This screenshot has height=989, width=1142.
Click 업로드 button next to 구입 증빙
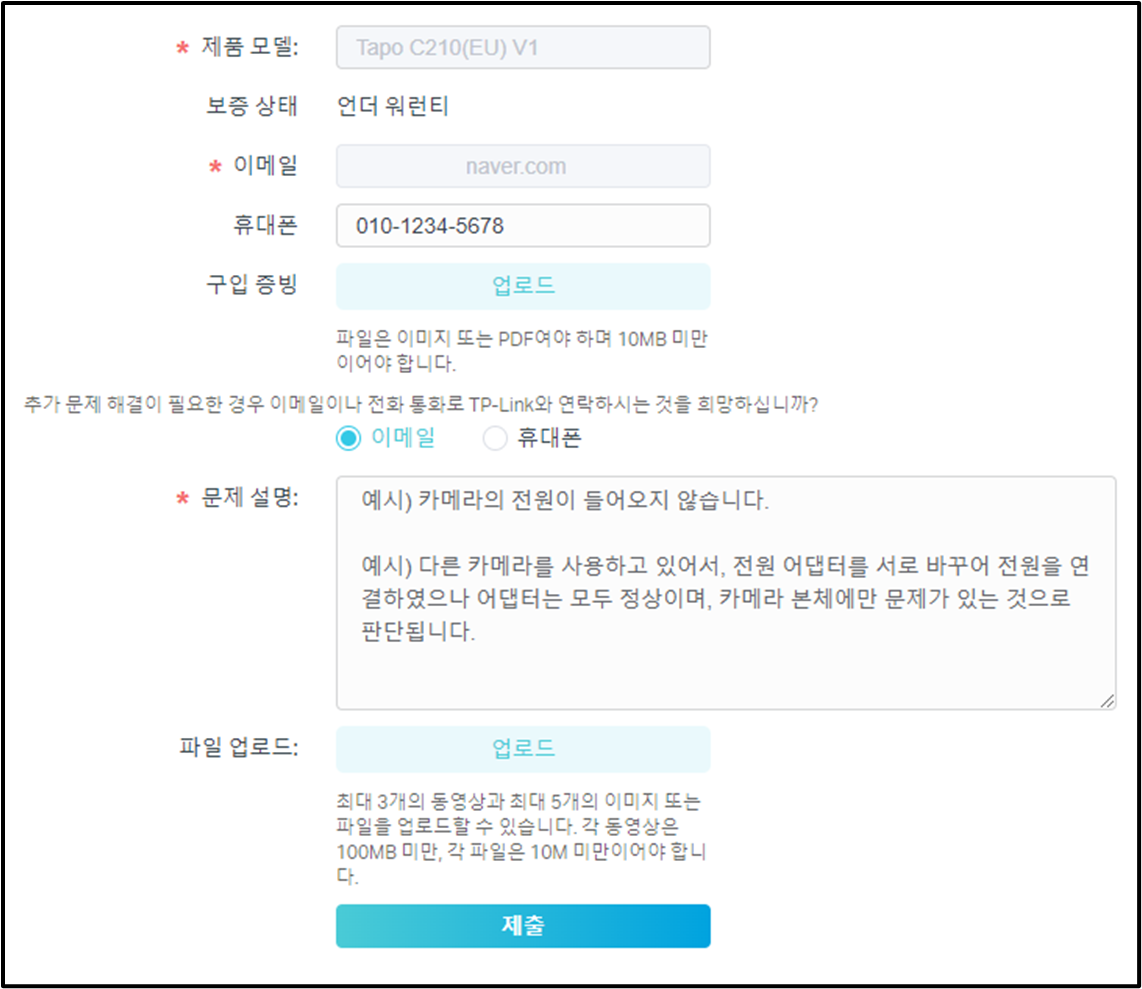522,286
